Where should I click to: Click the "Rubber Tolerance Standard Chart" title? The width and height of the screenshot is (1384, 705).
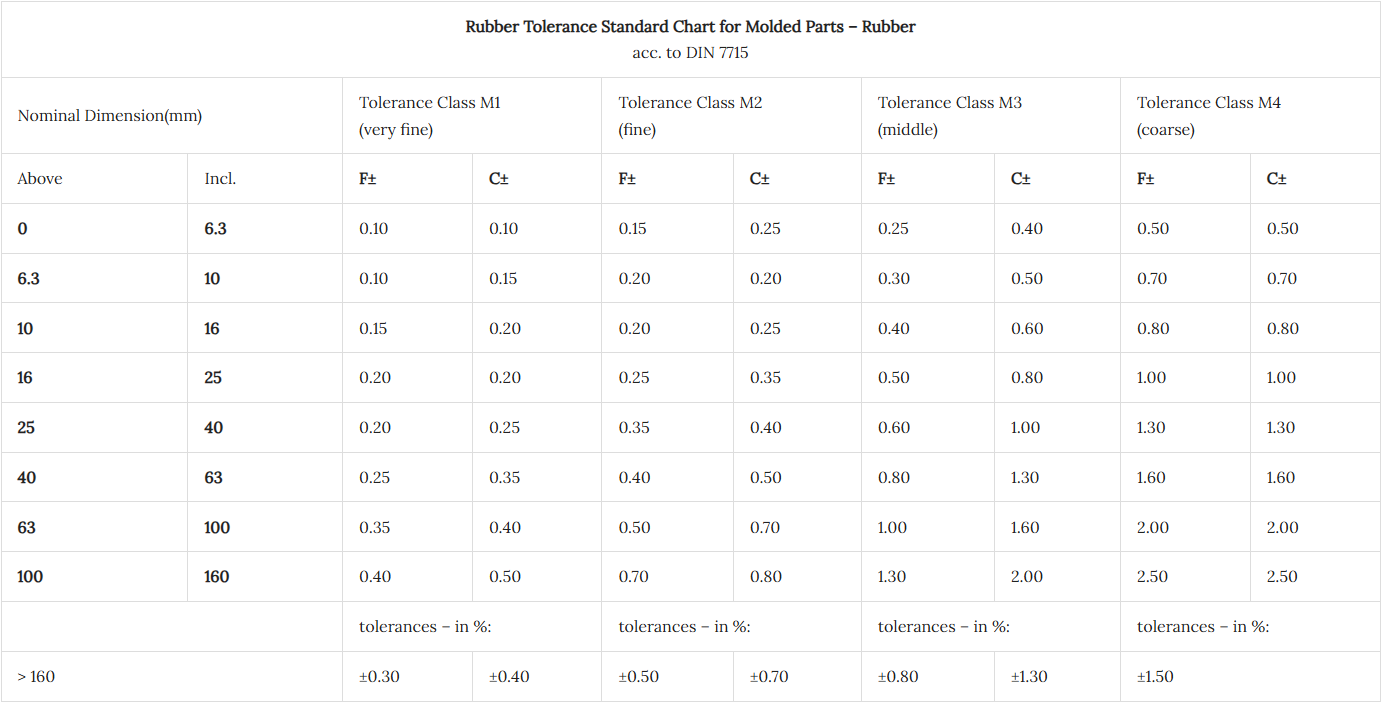690,27
